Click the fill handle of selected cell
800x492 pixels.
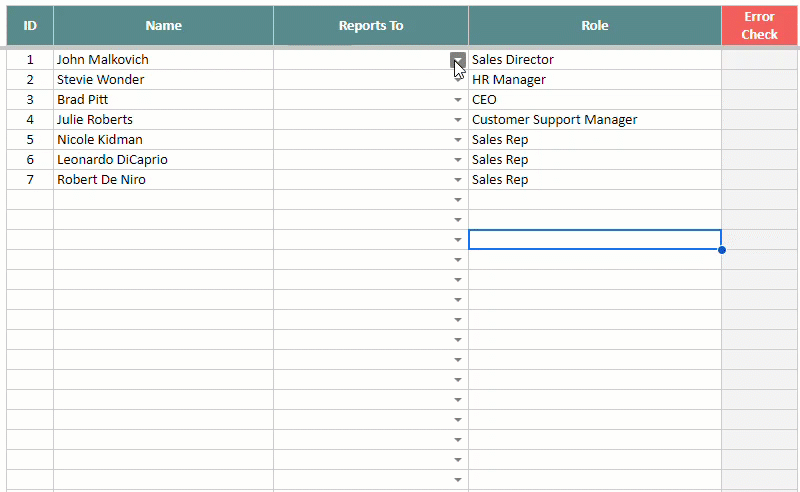pyautogui.click(x=721, y=250)
